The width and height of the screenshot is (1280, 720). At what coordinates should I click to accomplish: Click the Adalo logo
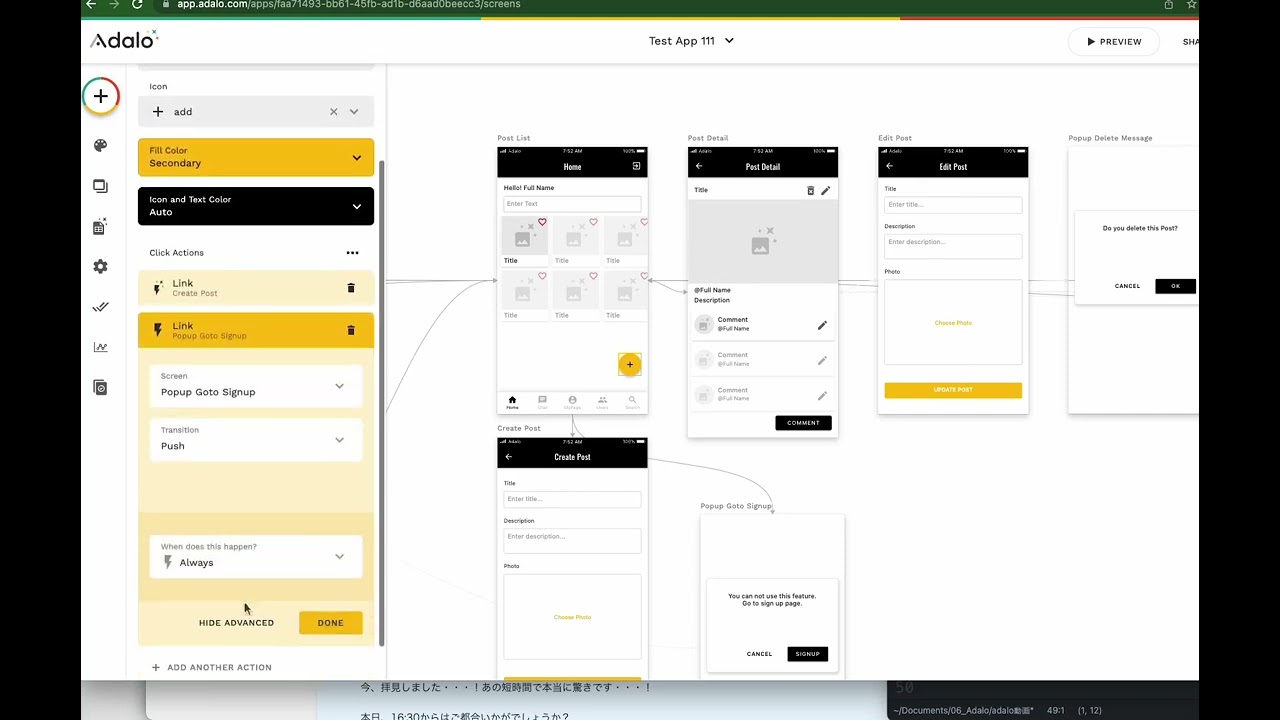[124, 40]
